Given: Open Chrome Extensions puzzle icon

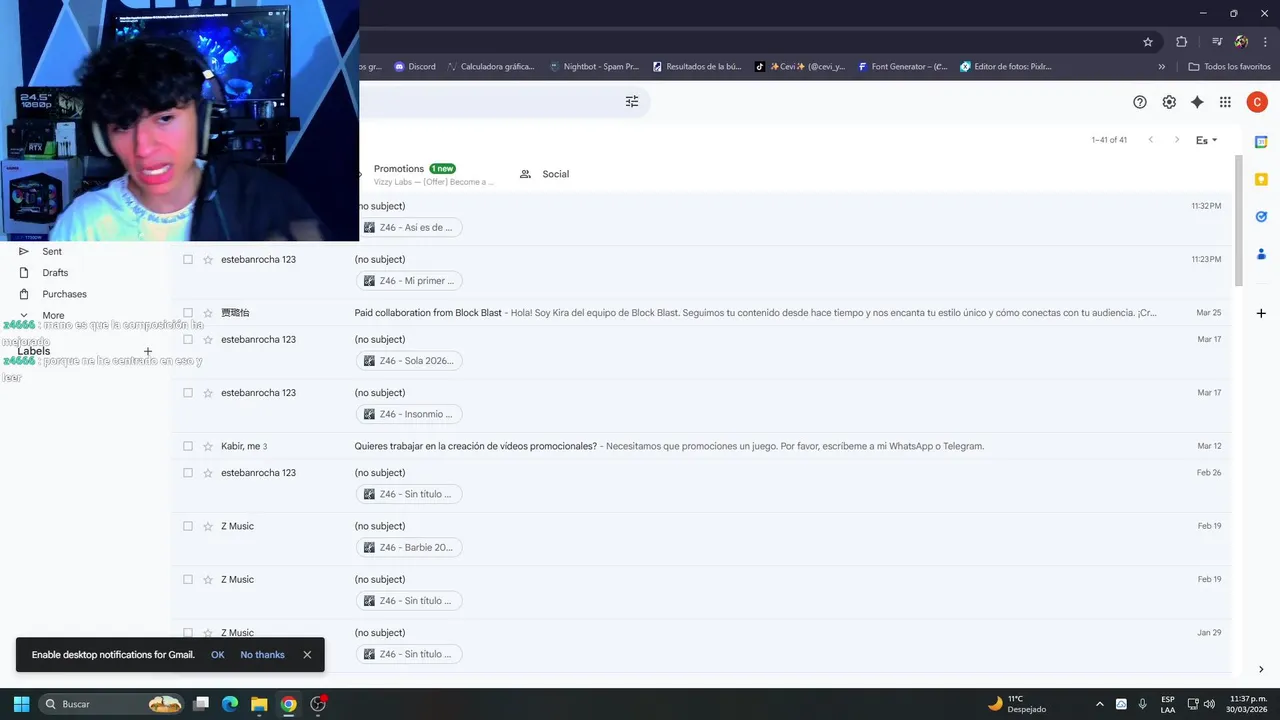Looking at the screenshot, I should (x=1182, y=42).
